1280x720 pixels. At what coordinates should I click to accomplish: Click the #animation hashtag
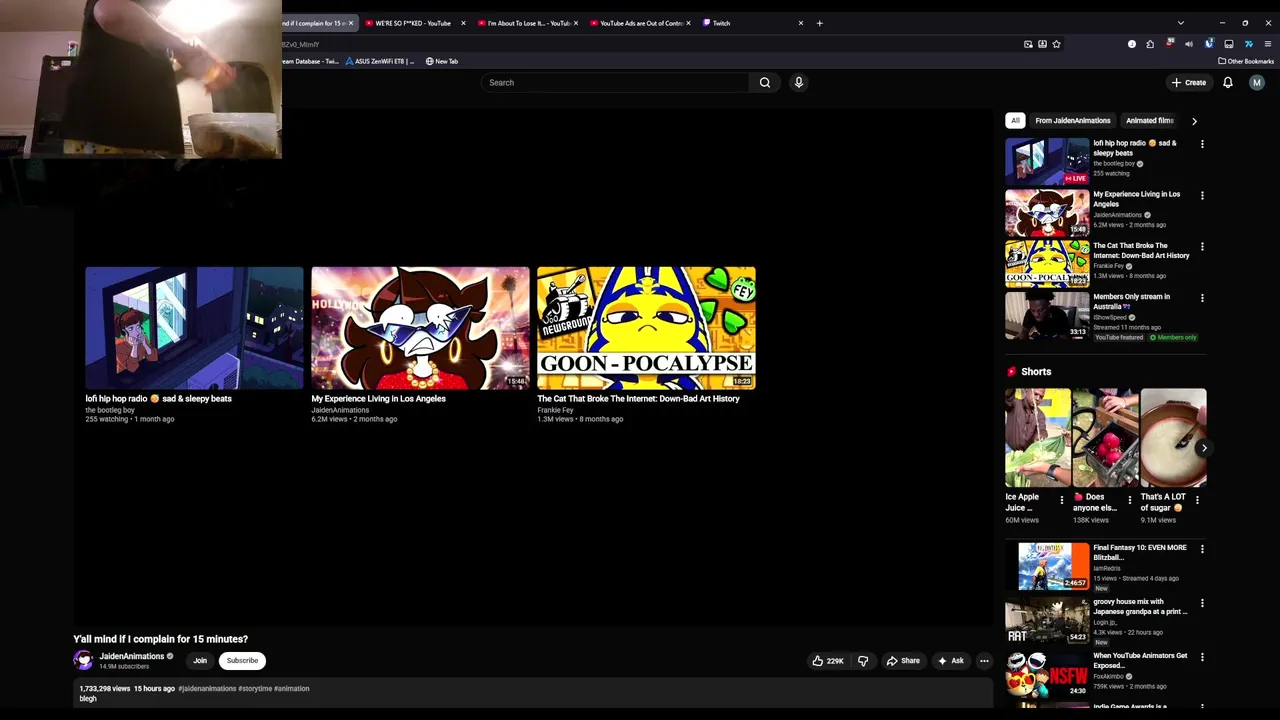click(x=292, y=688)
